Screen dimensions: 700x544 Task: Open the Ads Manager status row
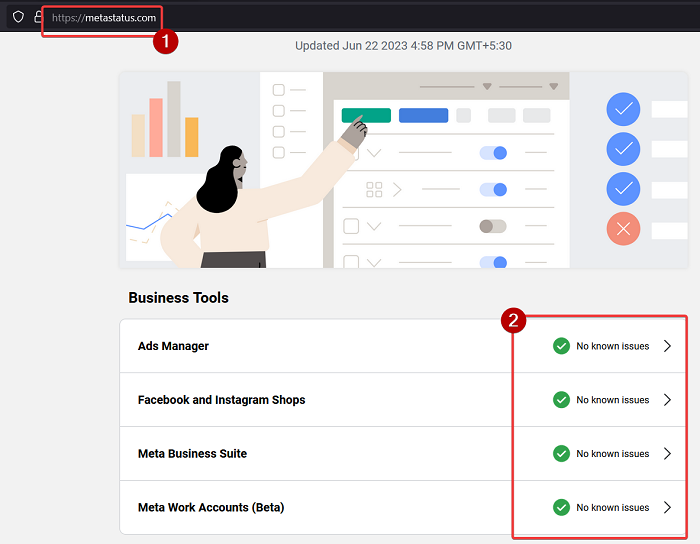[403, 346]
